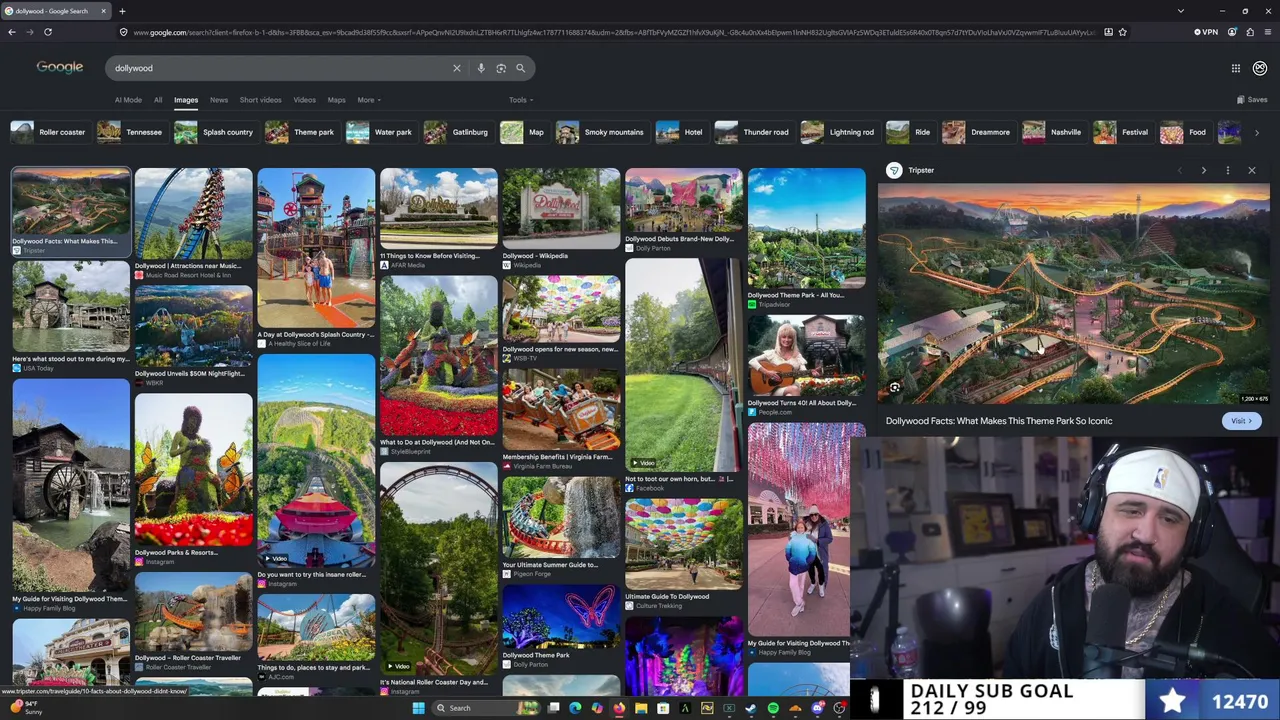Switch to the Videos tab

click(304, 100)
